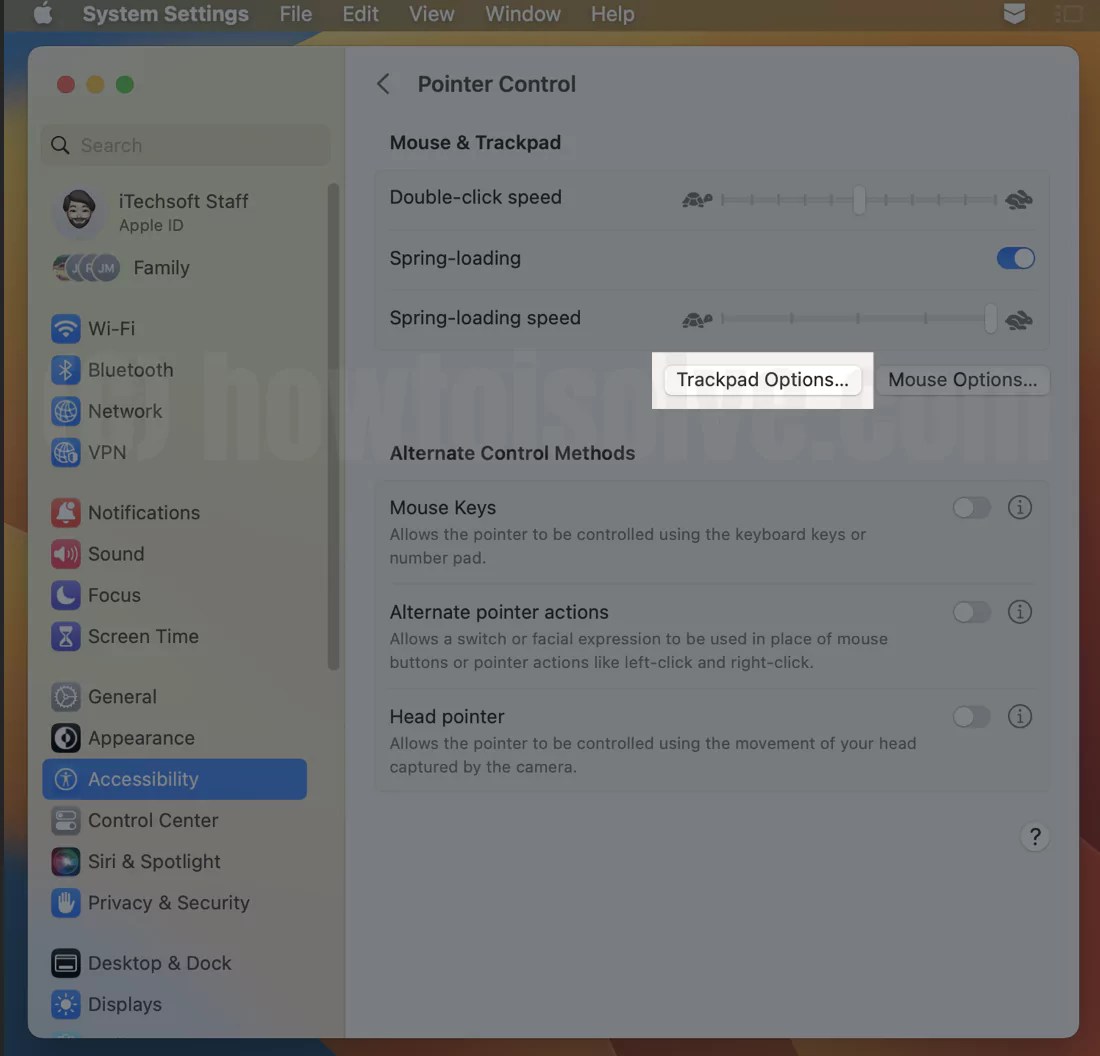This screenshot has height=1056, width=1100.
Task: Open Network settings
Action: coord(125,411)
